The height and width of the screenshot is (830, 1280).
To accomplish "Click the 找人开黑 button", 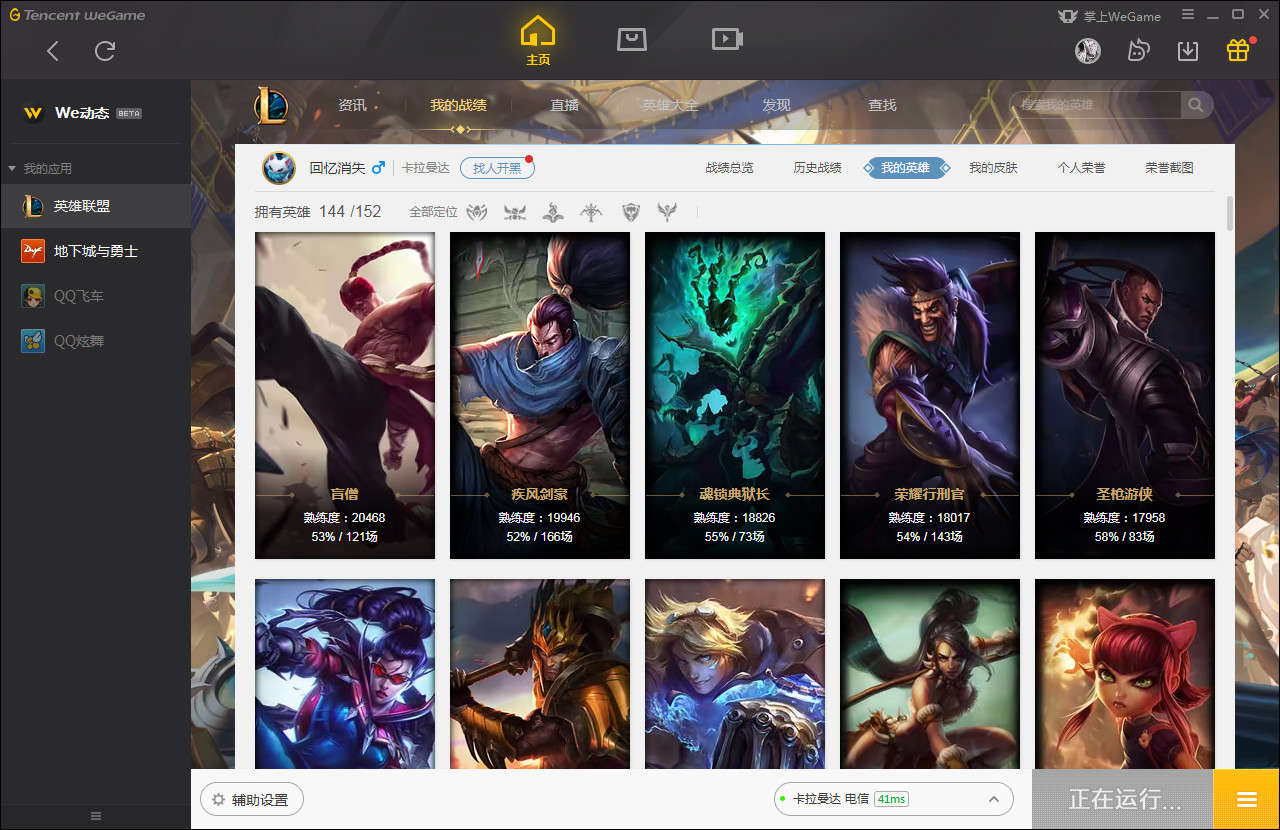I will point(497,168).
